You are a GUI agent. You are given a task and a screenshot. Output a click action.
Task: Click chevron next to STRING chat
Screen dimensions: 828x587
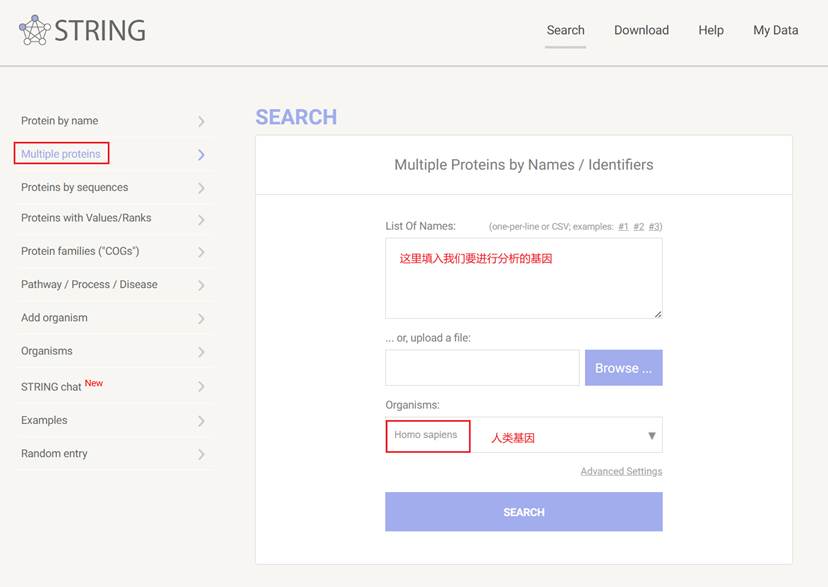click(201, 386)
